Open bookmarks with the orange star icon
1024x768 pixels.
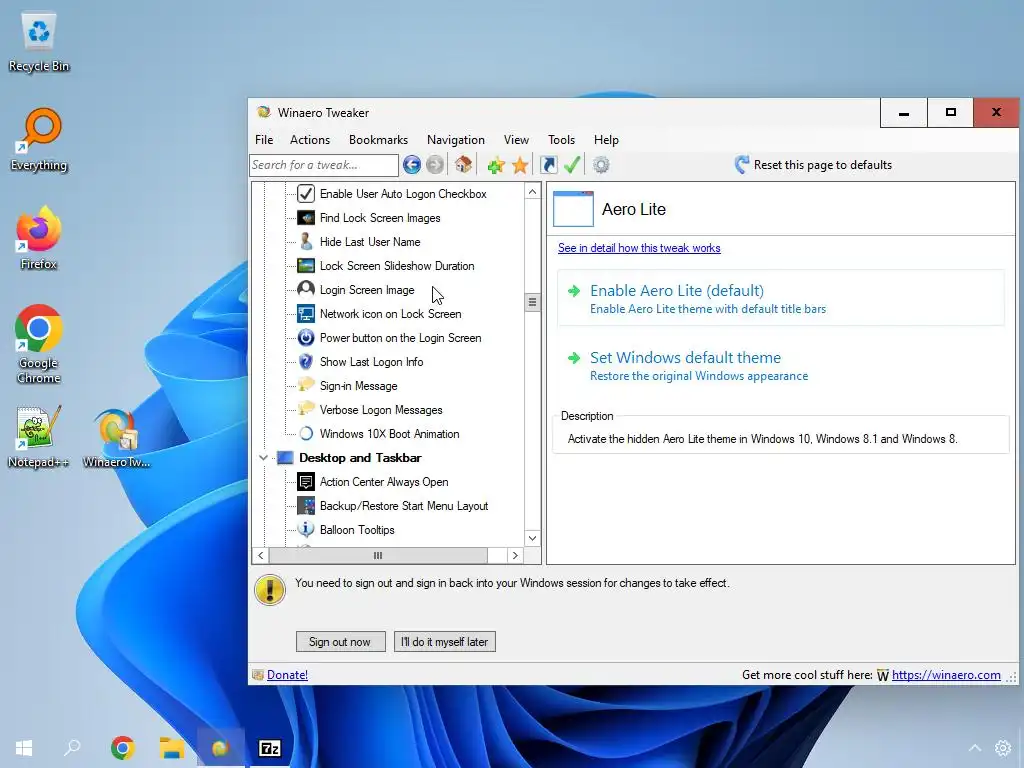point(520,165)
